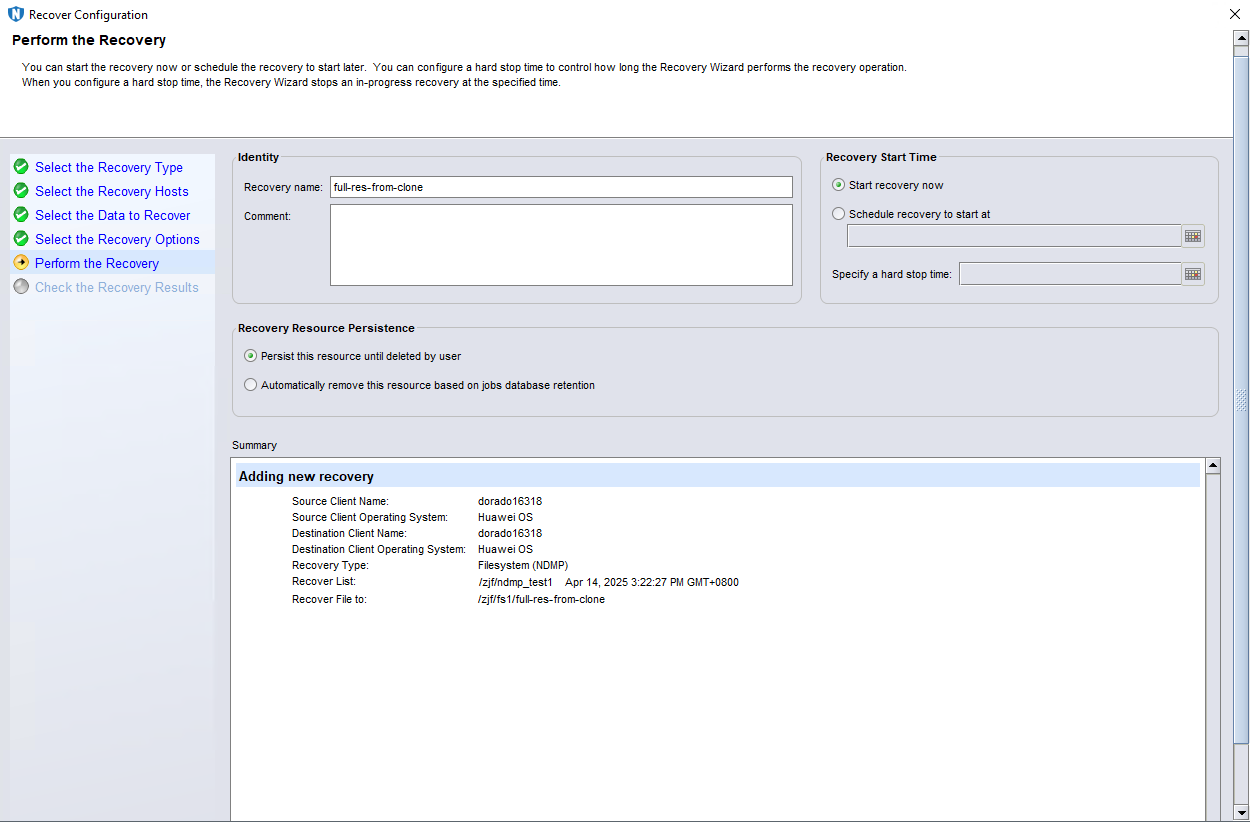Click Summary panel scroll up arrow
Screen dimensions: 1250x822
click(x=1213, y=466)
